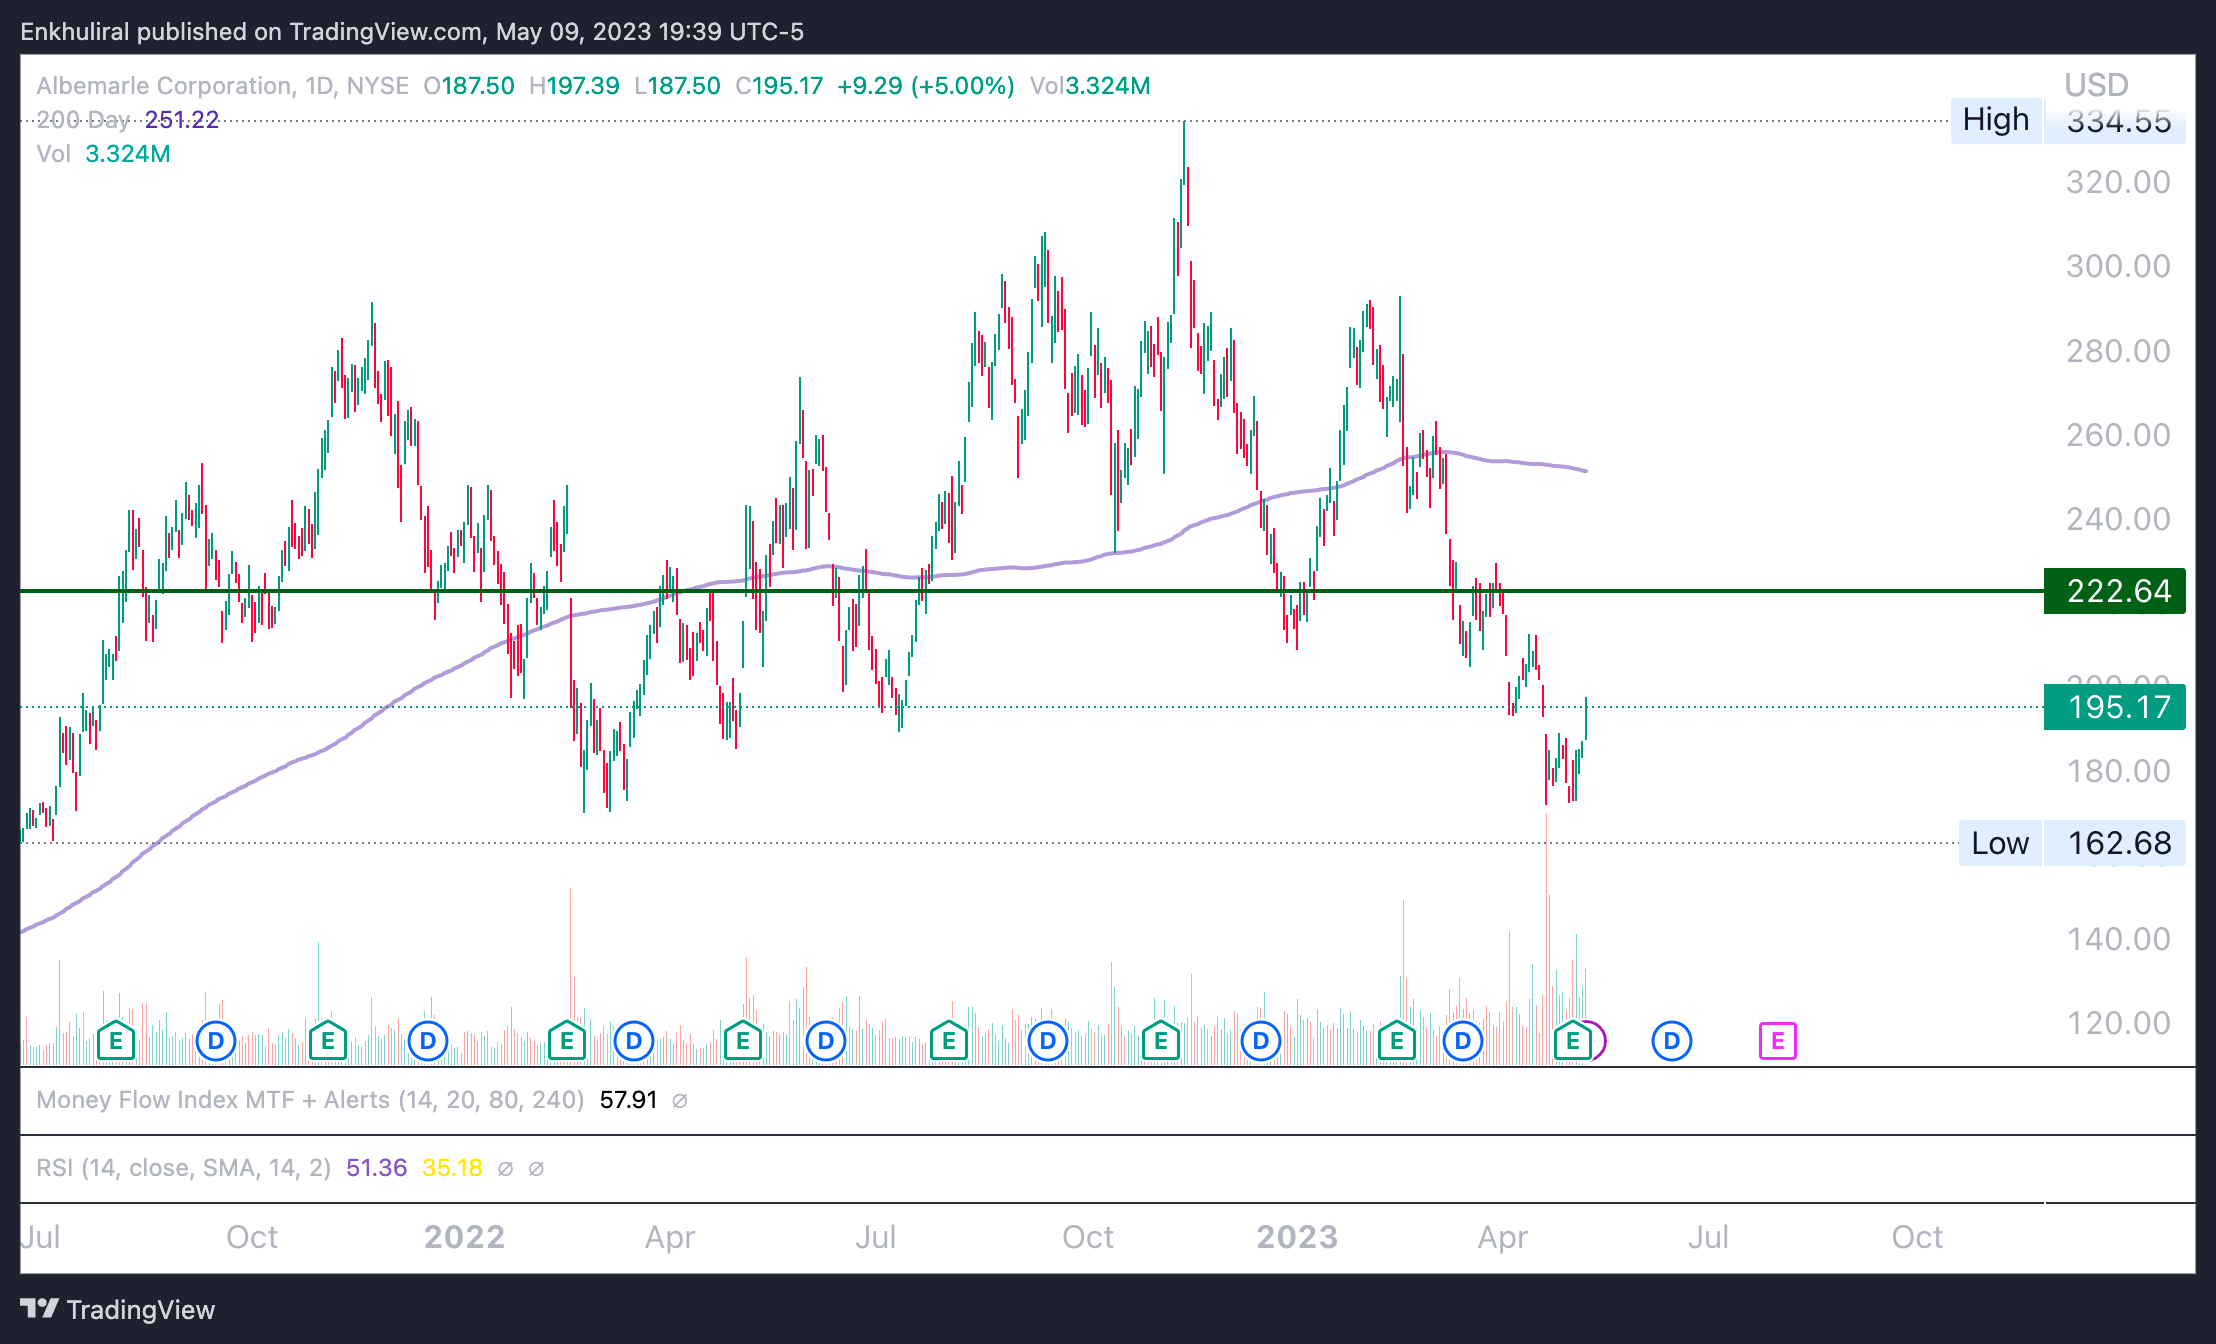Click the TradingView logo at bottom left
The height and width of the screenshot is (1344, 2216).
click(x=117, y=1309)
